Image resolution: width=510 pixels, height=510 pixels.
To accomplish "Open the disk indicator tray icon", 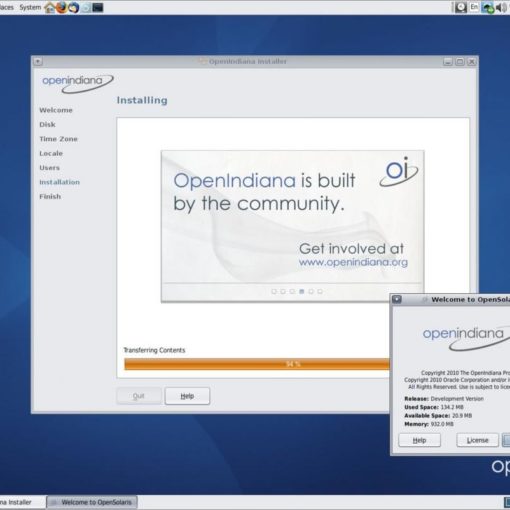I will pos(461,7).
